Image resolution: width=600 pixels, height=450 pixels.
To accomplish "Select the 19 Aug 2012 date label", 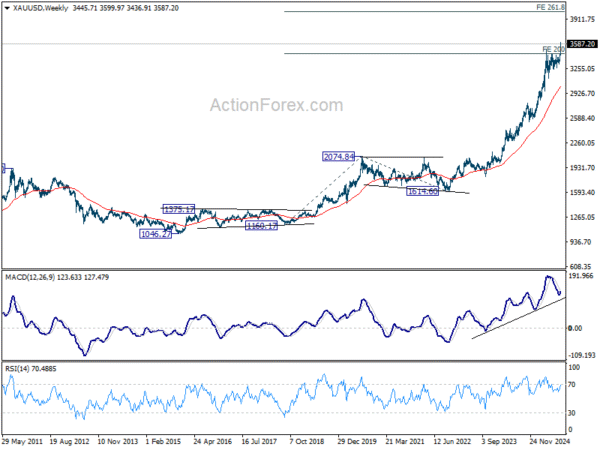I will pyautogui.click(x=69, y=442).
